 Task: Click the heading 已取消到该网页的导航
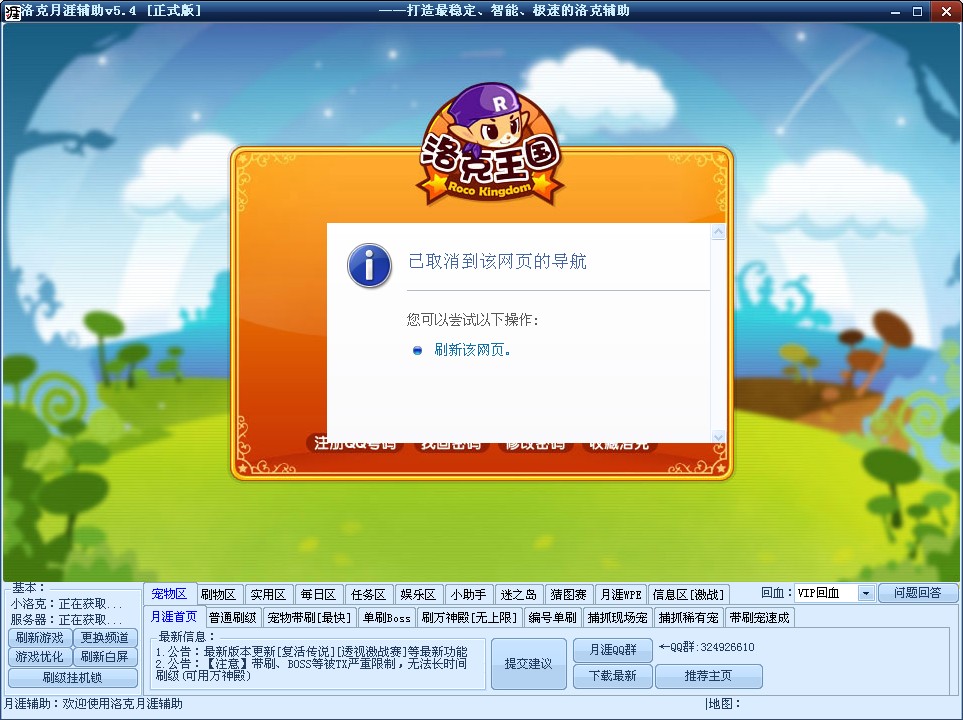click(x=497, y=262)
